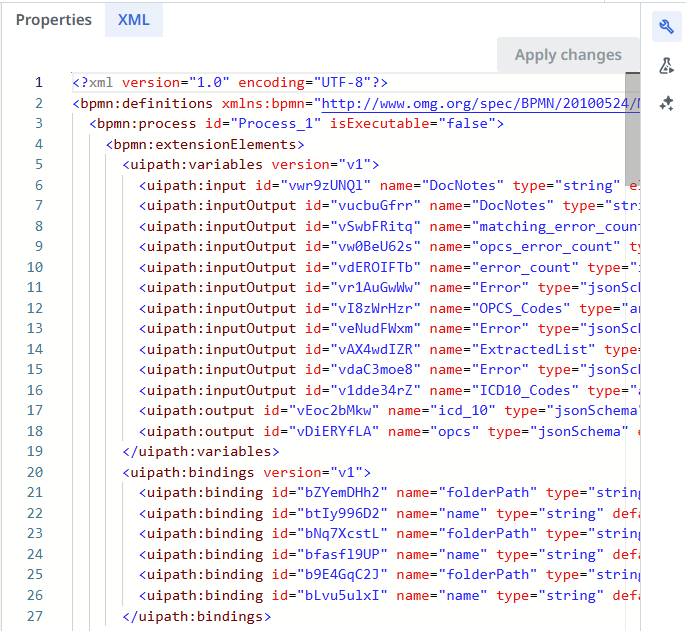Click the editor's vertical scrollbar thumb
686x631 pixels.
tap(632, 110)
